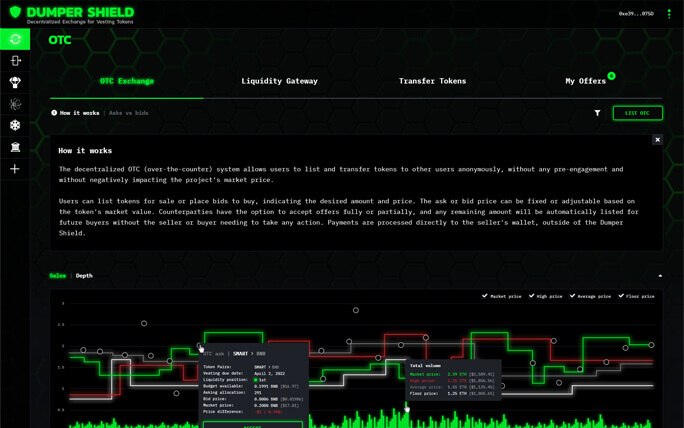The image size is (684, 428).
Task: Select the atom icon in the sidebar
Action: coord(15,104)
